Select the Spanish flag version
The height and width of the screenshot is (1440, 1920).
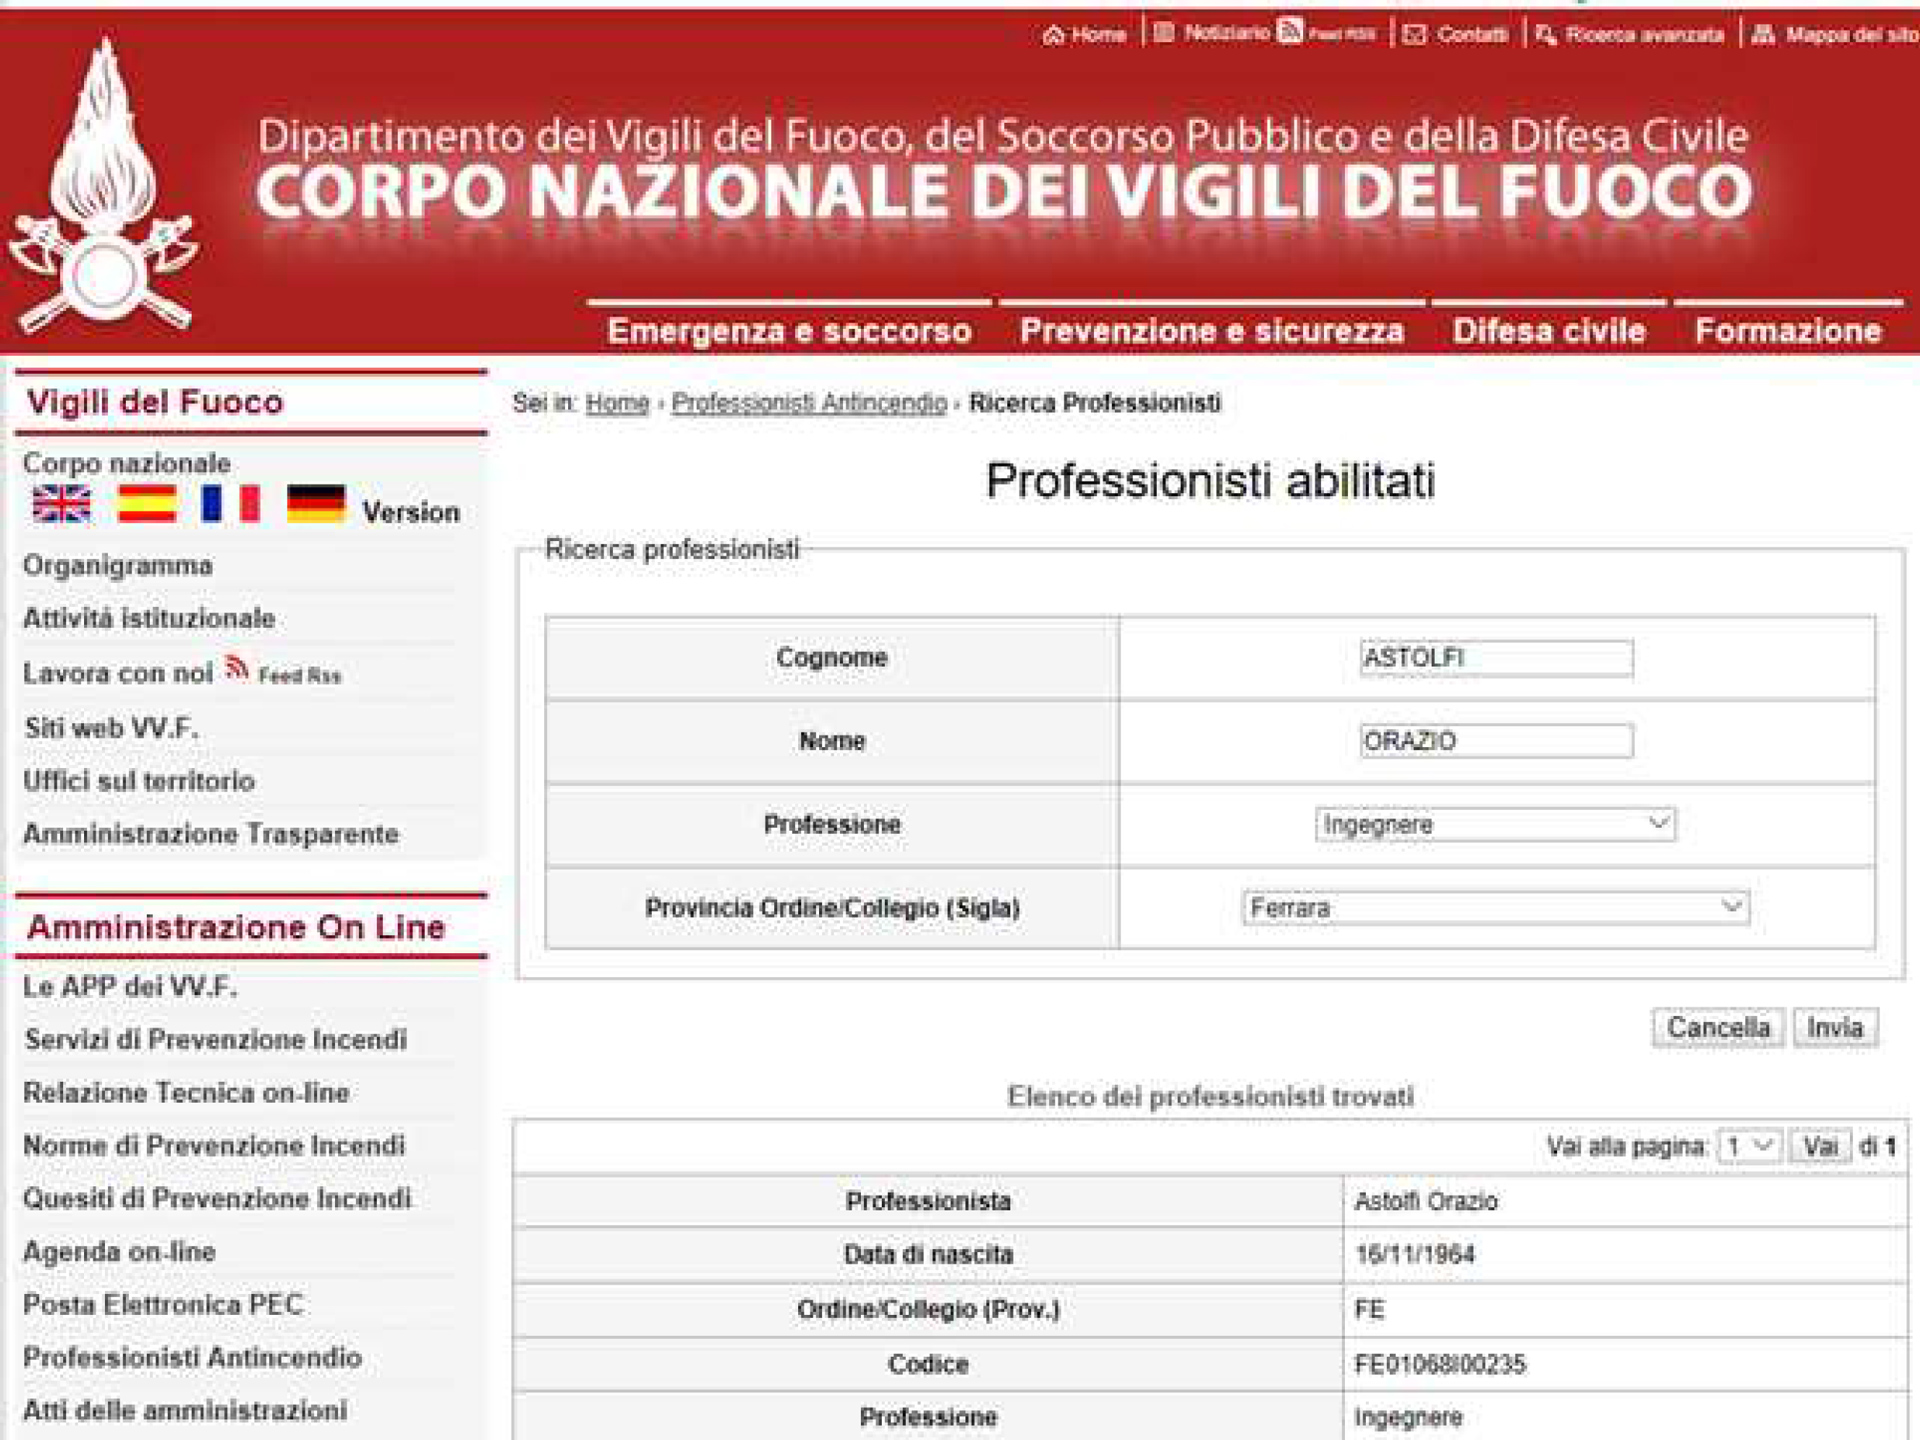[x=147, y=504]
